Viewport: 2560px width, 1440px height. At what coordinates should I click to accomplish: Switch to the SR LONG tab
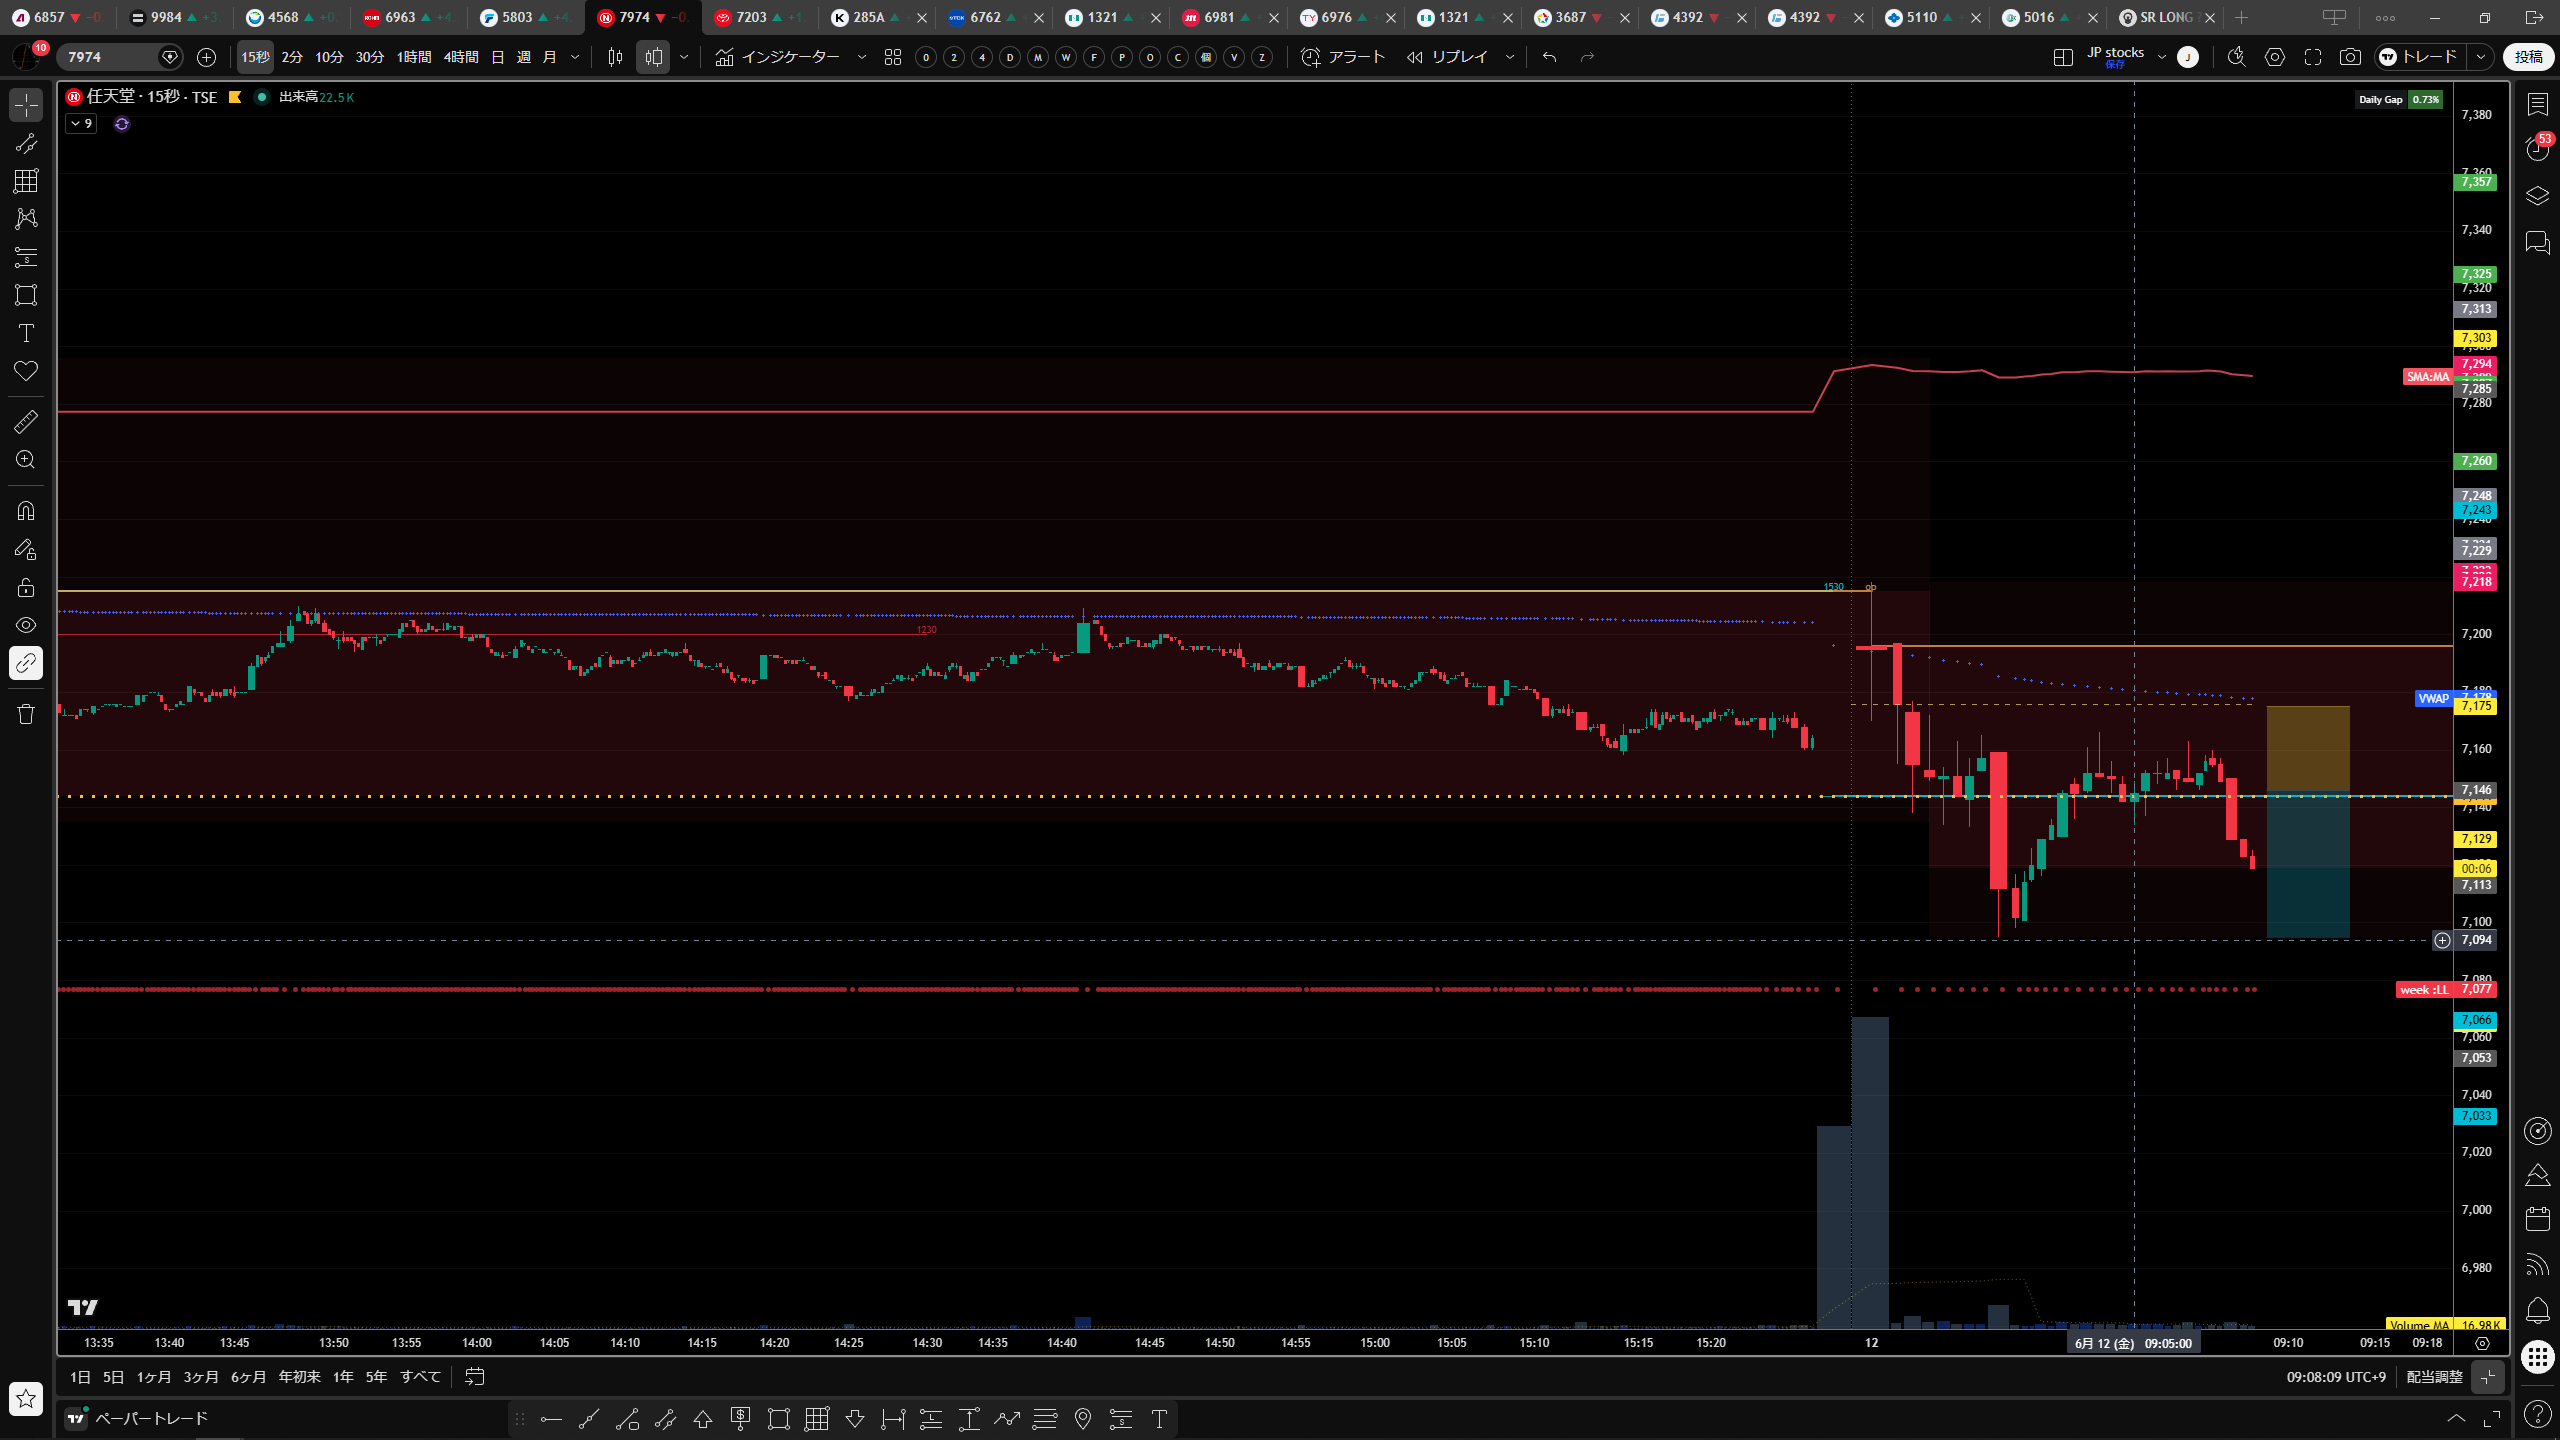(x=2166, y=17)
